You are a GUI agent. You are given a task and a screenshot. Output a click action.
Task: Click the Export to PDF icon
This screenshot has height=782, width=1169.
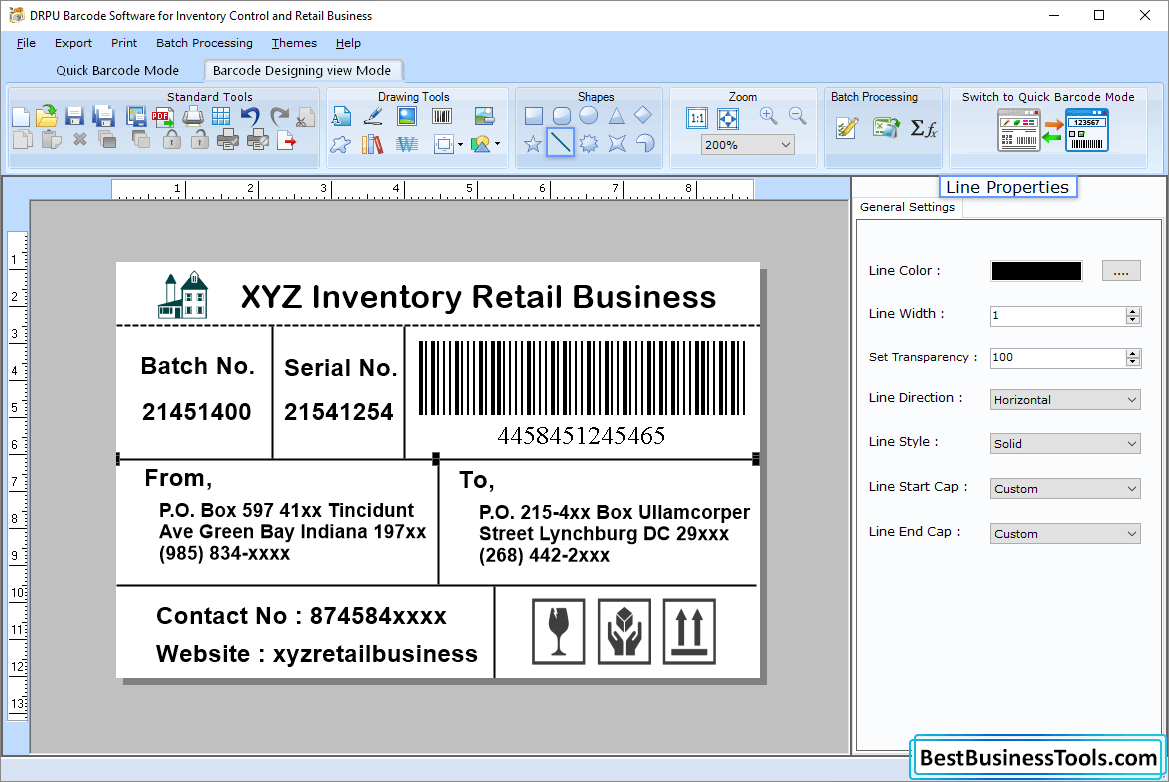(163, 116)
